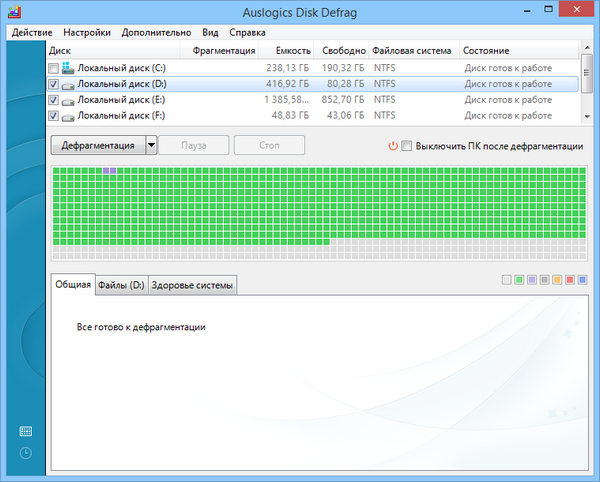The width and height of the screenshot is (600, 482).
Task: Click the Auslogics app icon in the title bar
Action: 13,13
